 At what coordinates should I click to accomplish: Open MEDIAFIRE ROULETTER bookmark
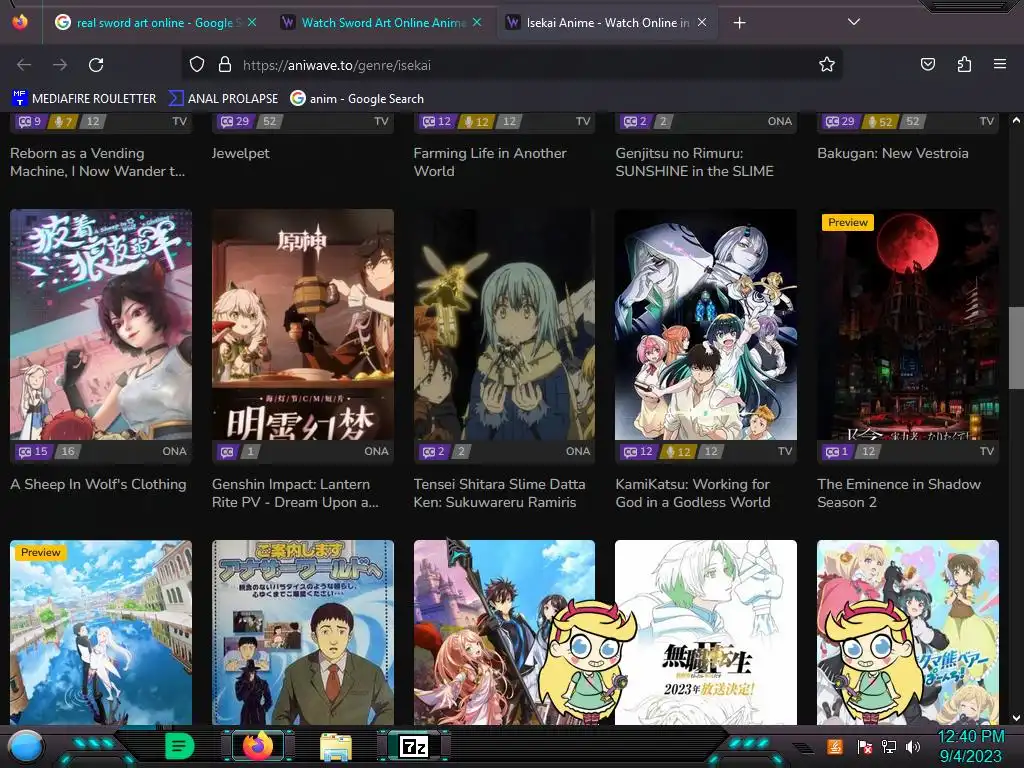click(x=84, y=99)
